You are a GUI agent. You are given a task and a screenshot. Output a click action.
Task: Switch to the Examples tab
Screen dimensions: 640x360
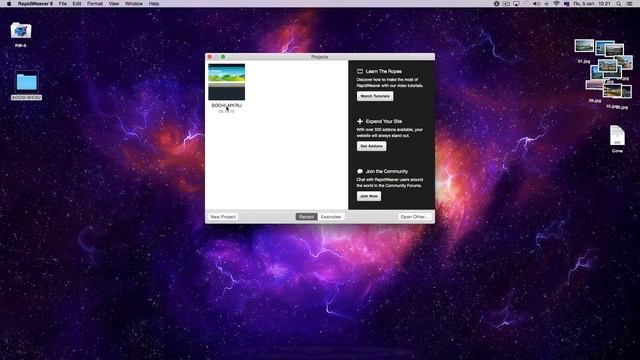(x=331, y=217)
